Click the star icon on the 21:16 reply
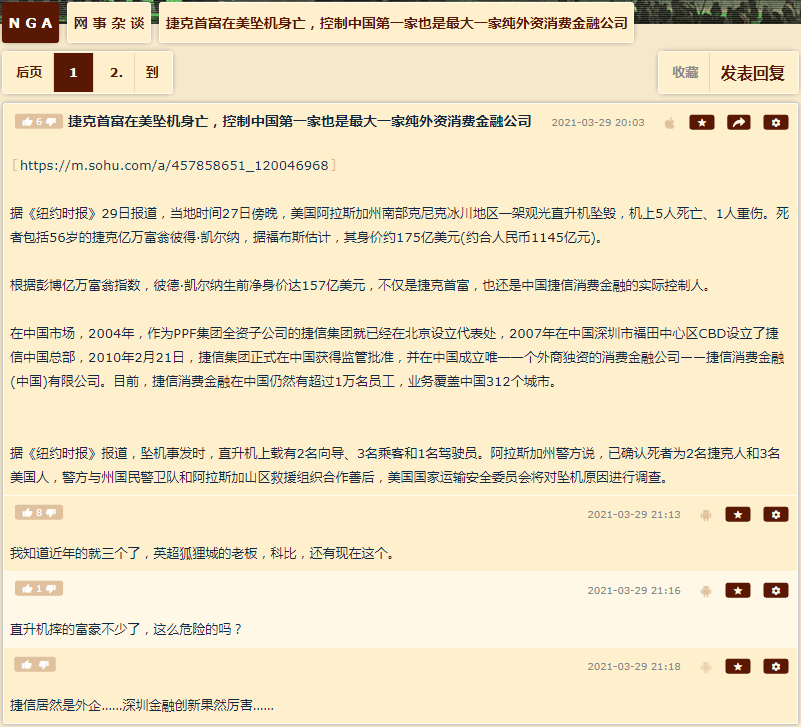Image resolution: width=801 pixels, height=727 pixels. coord(738,591)
